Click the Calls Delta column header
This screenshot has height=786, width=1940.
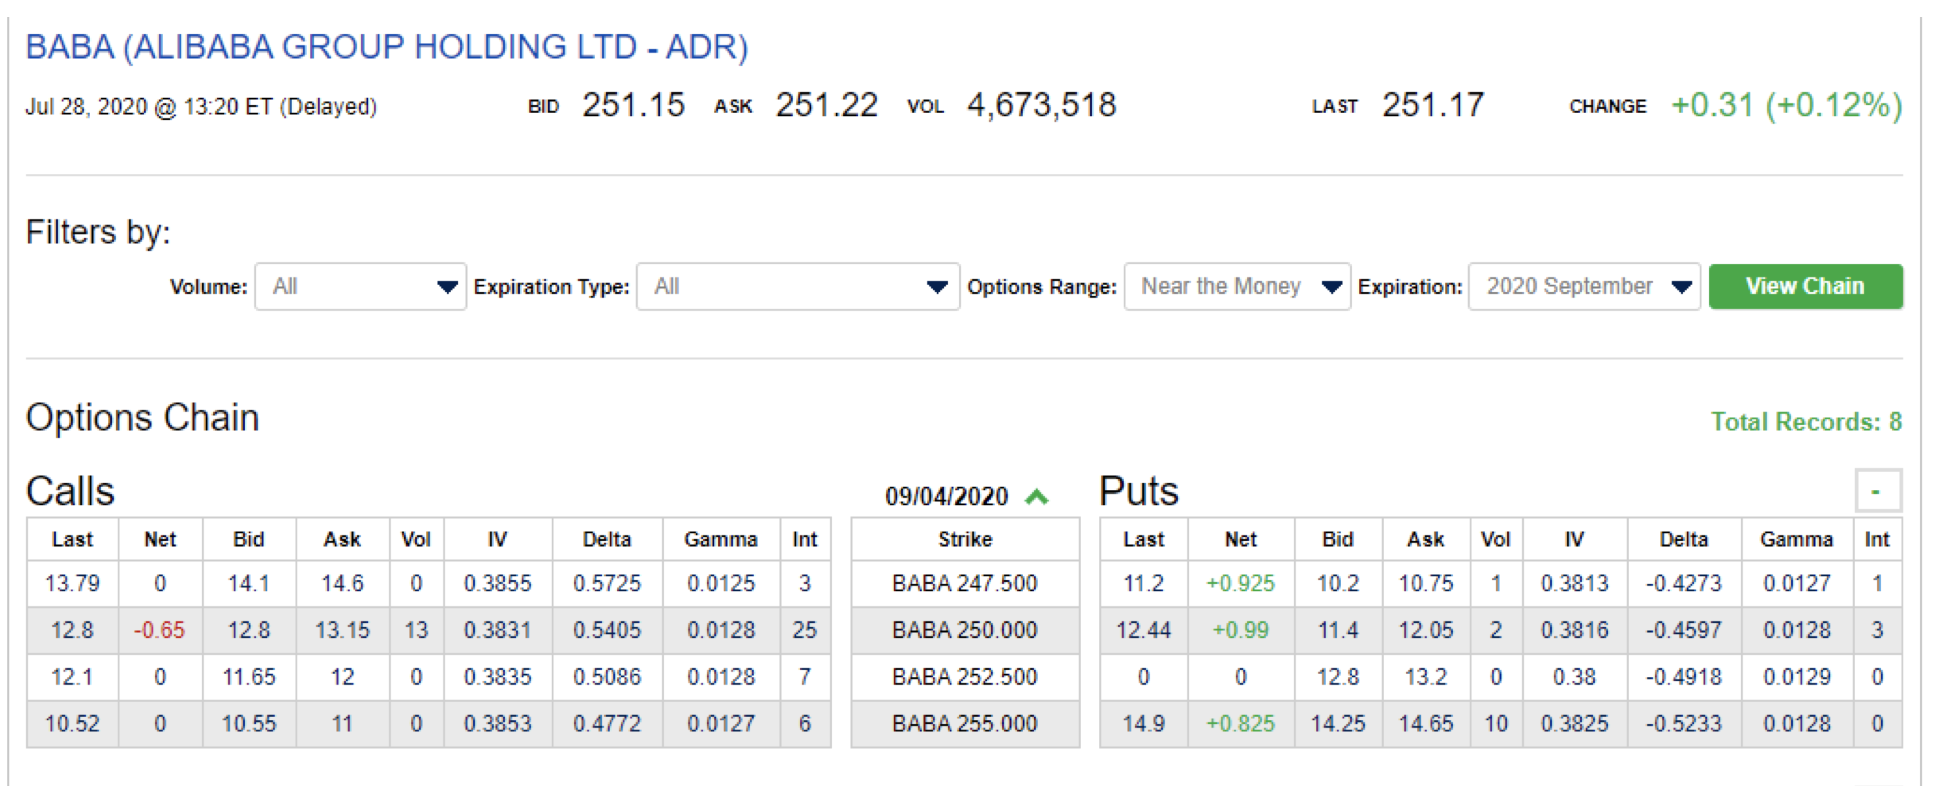click(x=607, y=539)
